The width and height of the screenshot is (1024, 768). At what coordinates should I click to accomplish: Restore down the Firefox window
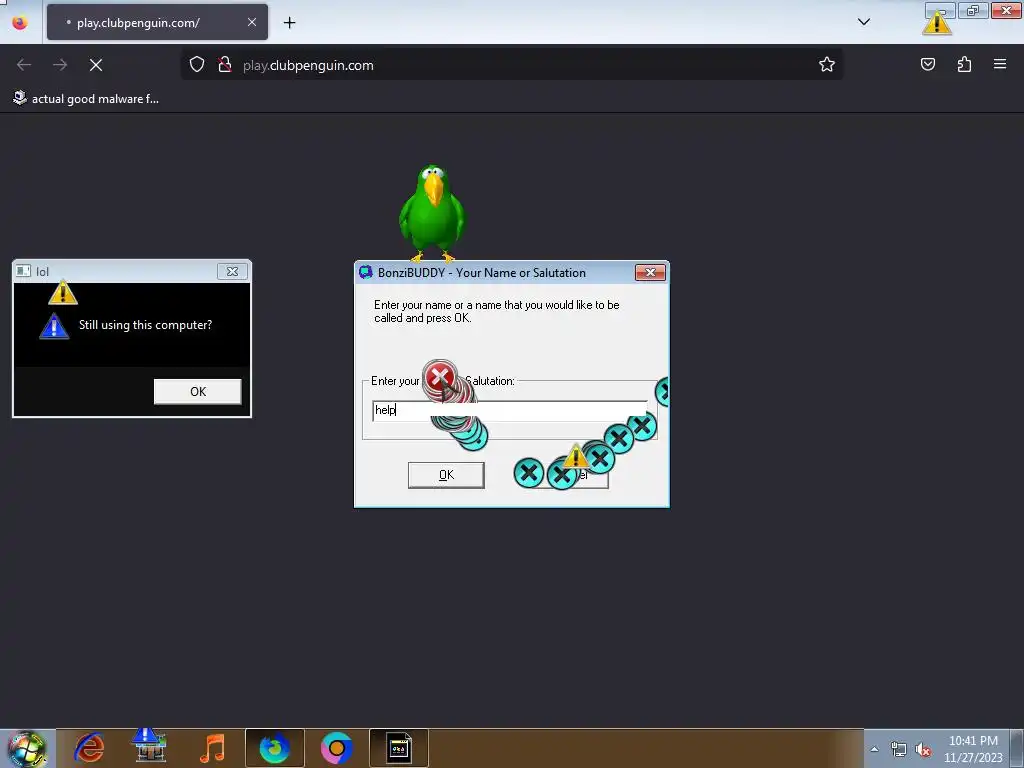(973, 10)
